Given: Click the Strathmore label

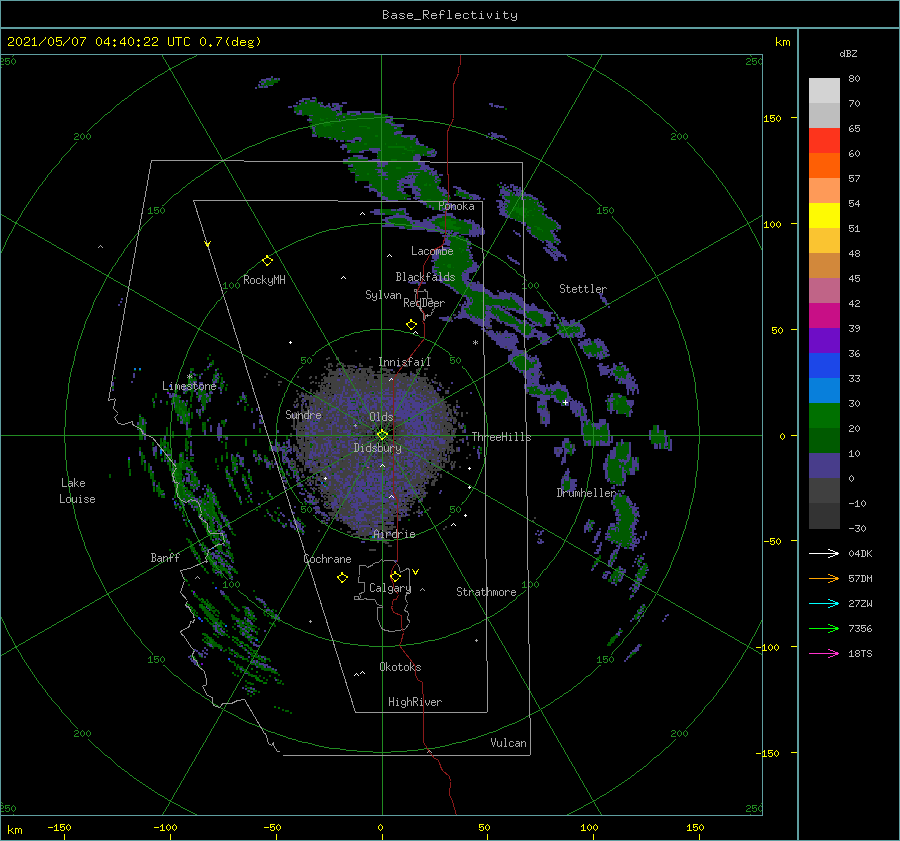Looking at the screenshot, I should coord(486,592).
